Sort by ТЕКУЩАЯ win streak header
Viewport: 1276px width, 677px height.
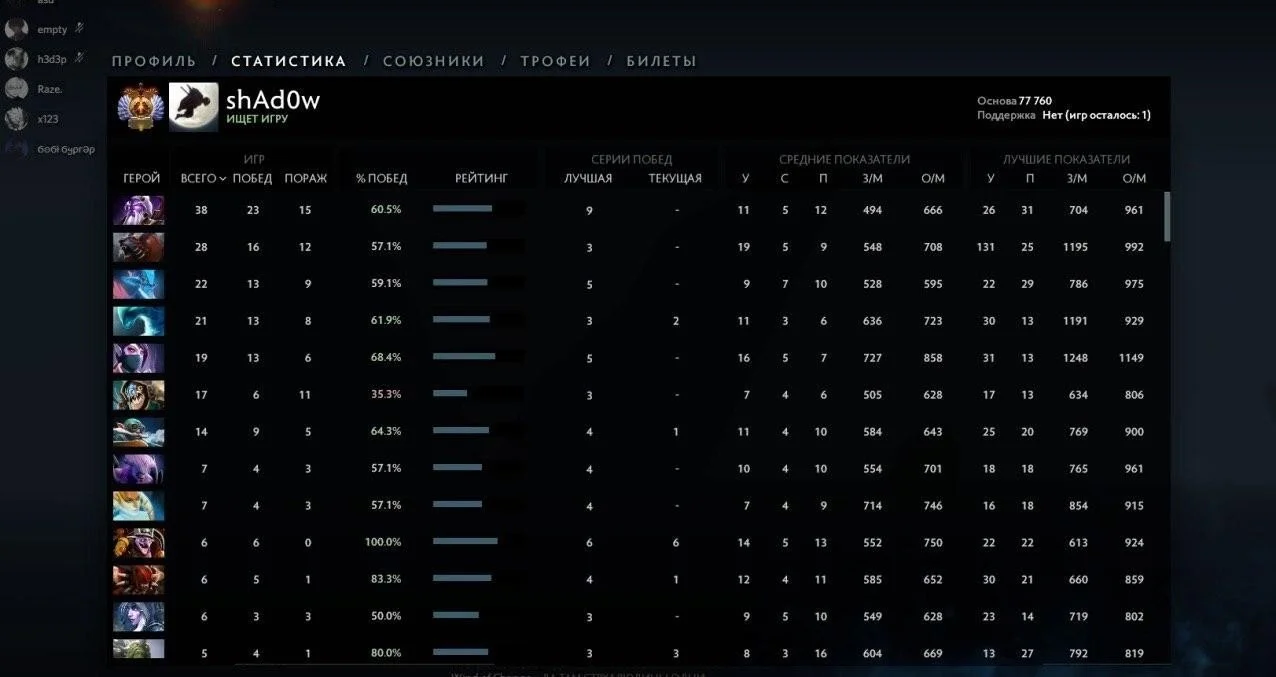click(x=675, y=178)
